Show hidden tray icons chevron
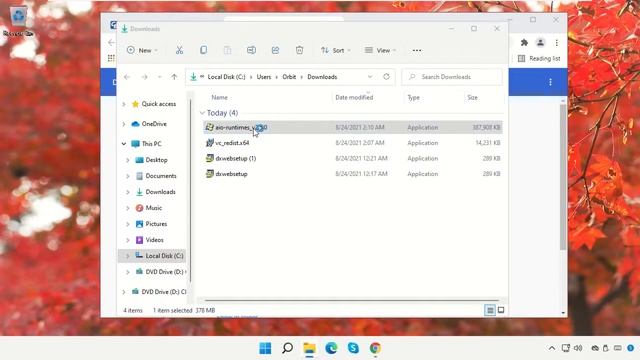This screenshot has height=360, width=640. (552, 348)
